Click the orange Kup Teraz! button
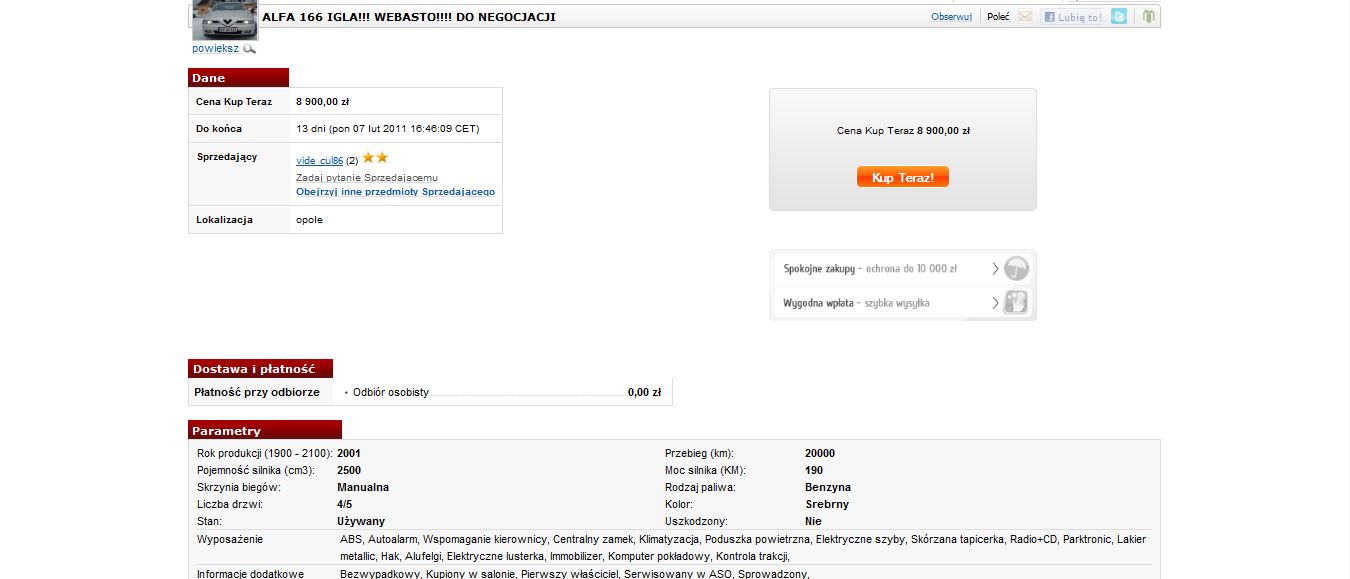The height and width of the screenshot is (579, 1350). [x=902, y=177]
